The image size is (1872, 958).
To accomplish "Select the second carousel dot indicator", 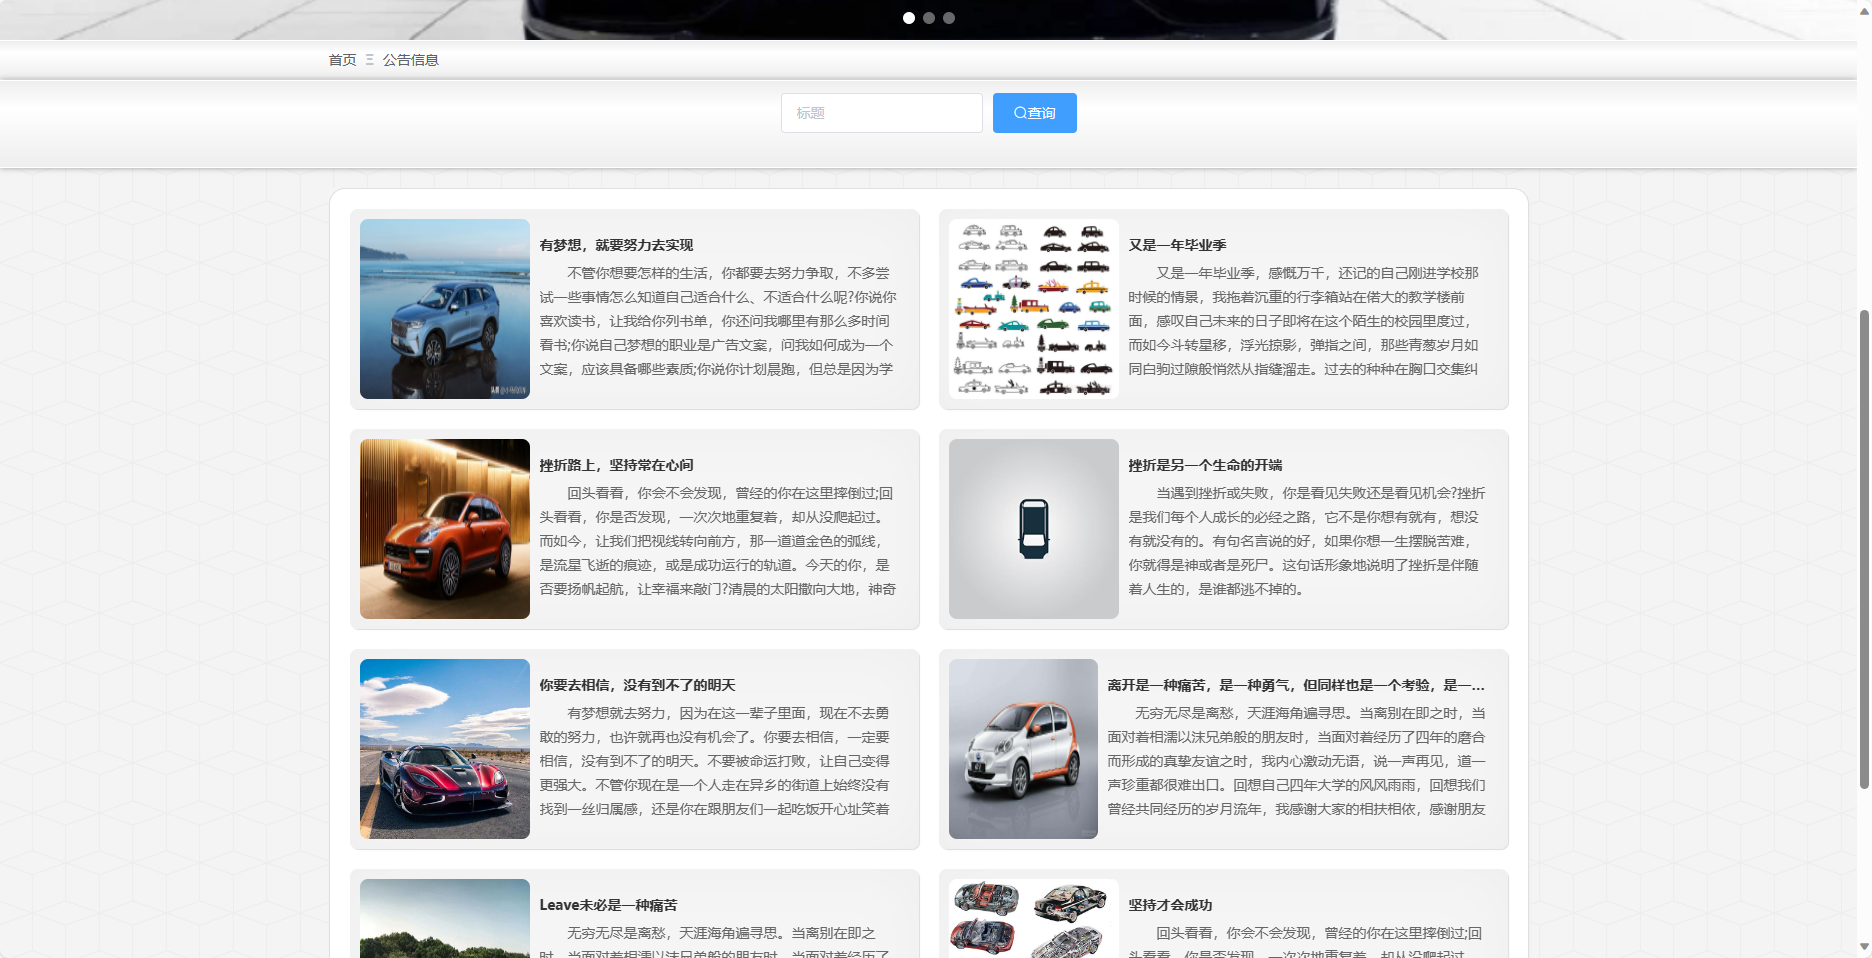I will tap(929, 18).
